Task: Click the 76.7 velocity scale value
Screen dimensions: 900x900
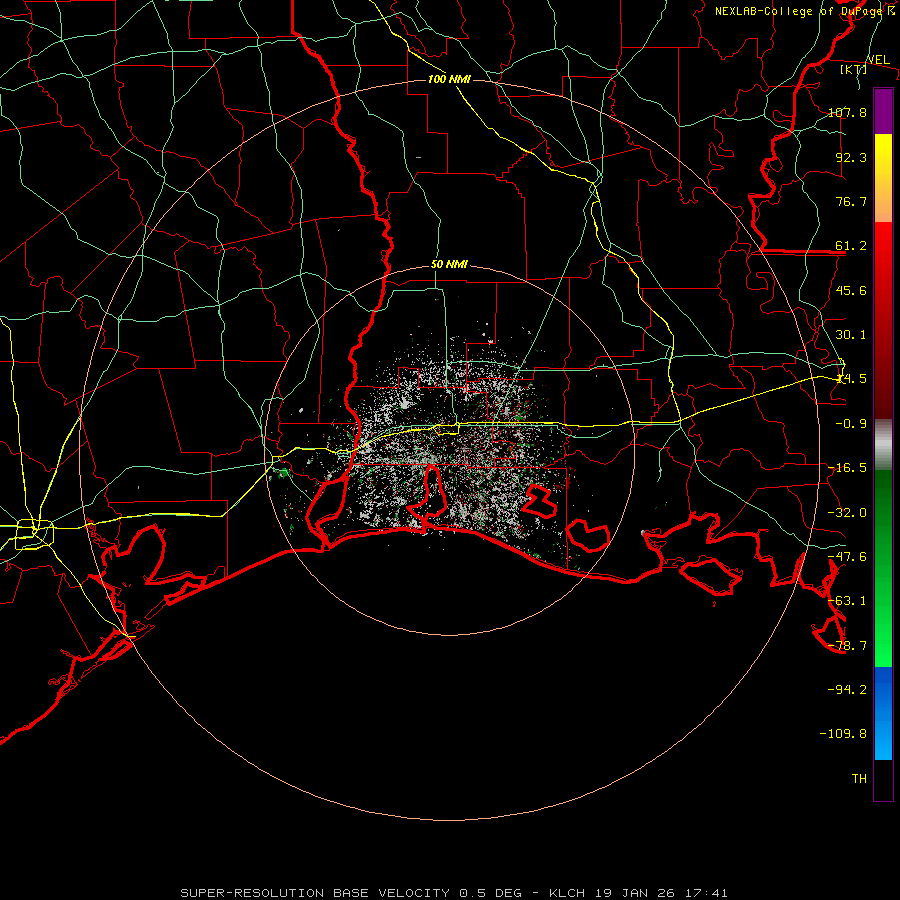Action: tap(851, 201)
